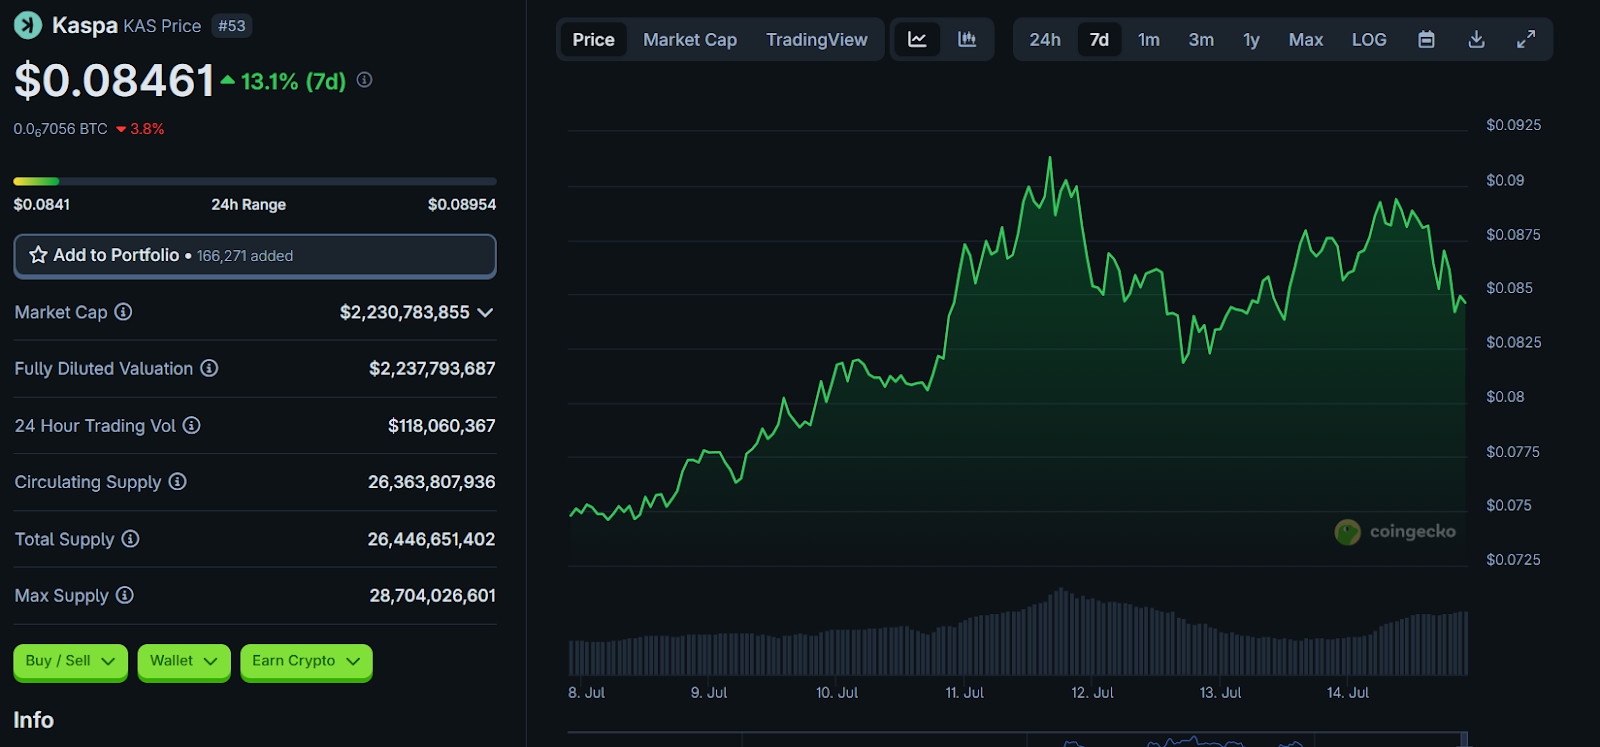Click the 14. Jul date axis label
Viewport: 1600px width, 747px height.
[x=1348, y=692]
